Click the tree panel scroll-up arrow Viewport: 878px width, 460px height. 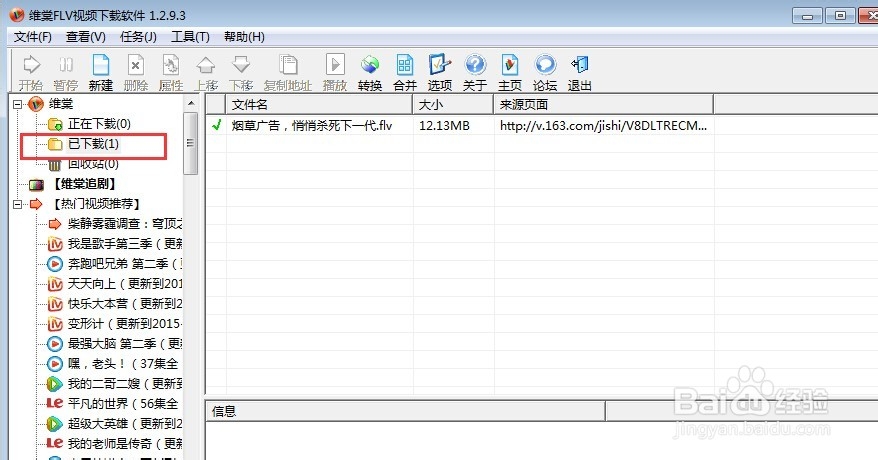191,104
